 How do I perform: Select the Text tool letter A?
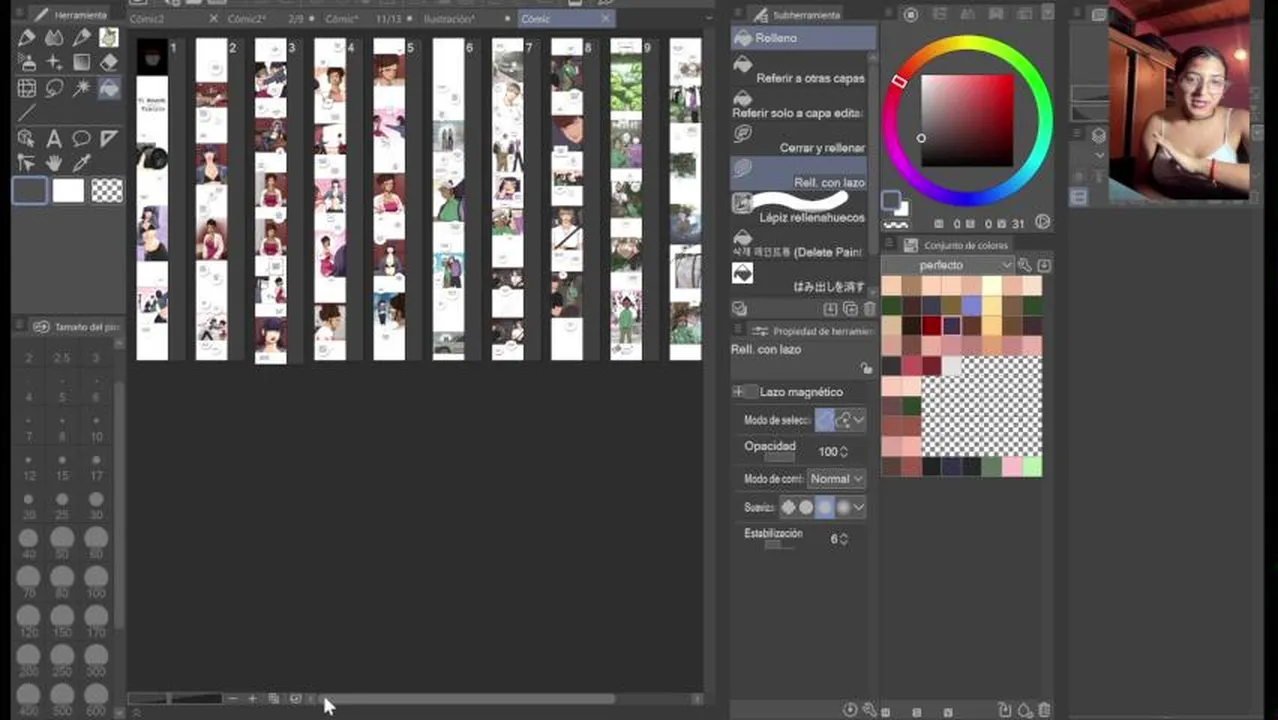[54, 138]
